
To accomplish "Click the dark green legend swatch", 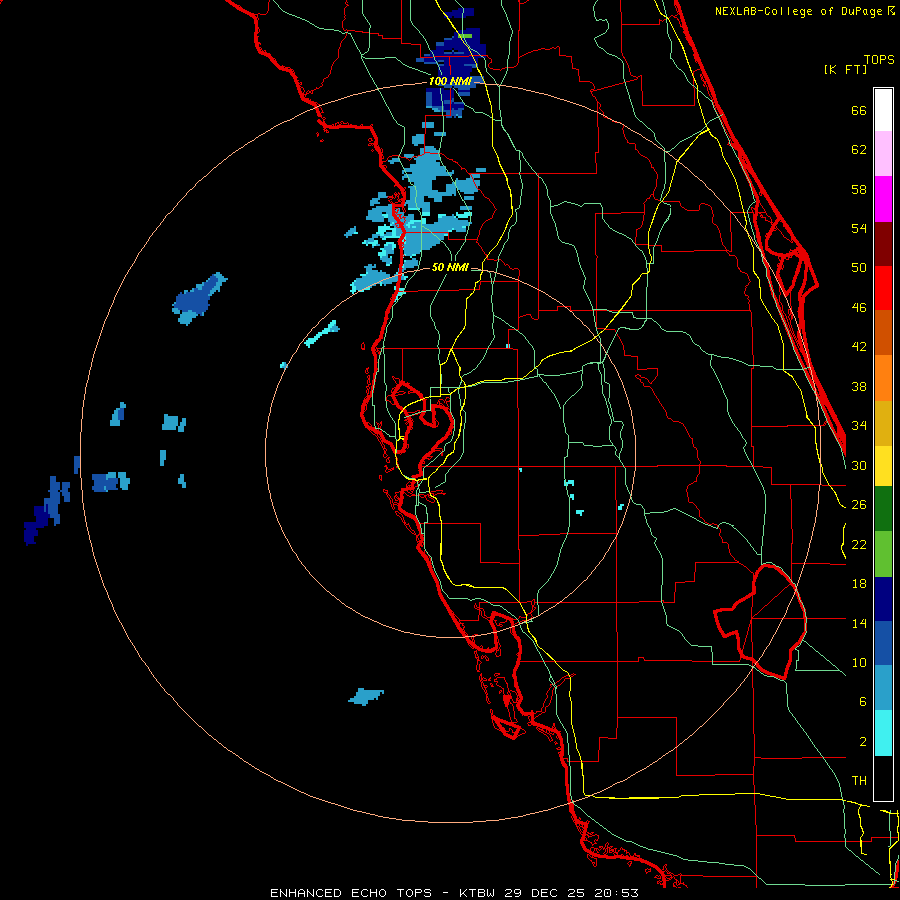I will (x=883, y=509).
